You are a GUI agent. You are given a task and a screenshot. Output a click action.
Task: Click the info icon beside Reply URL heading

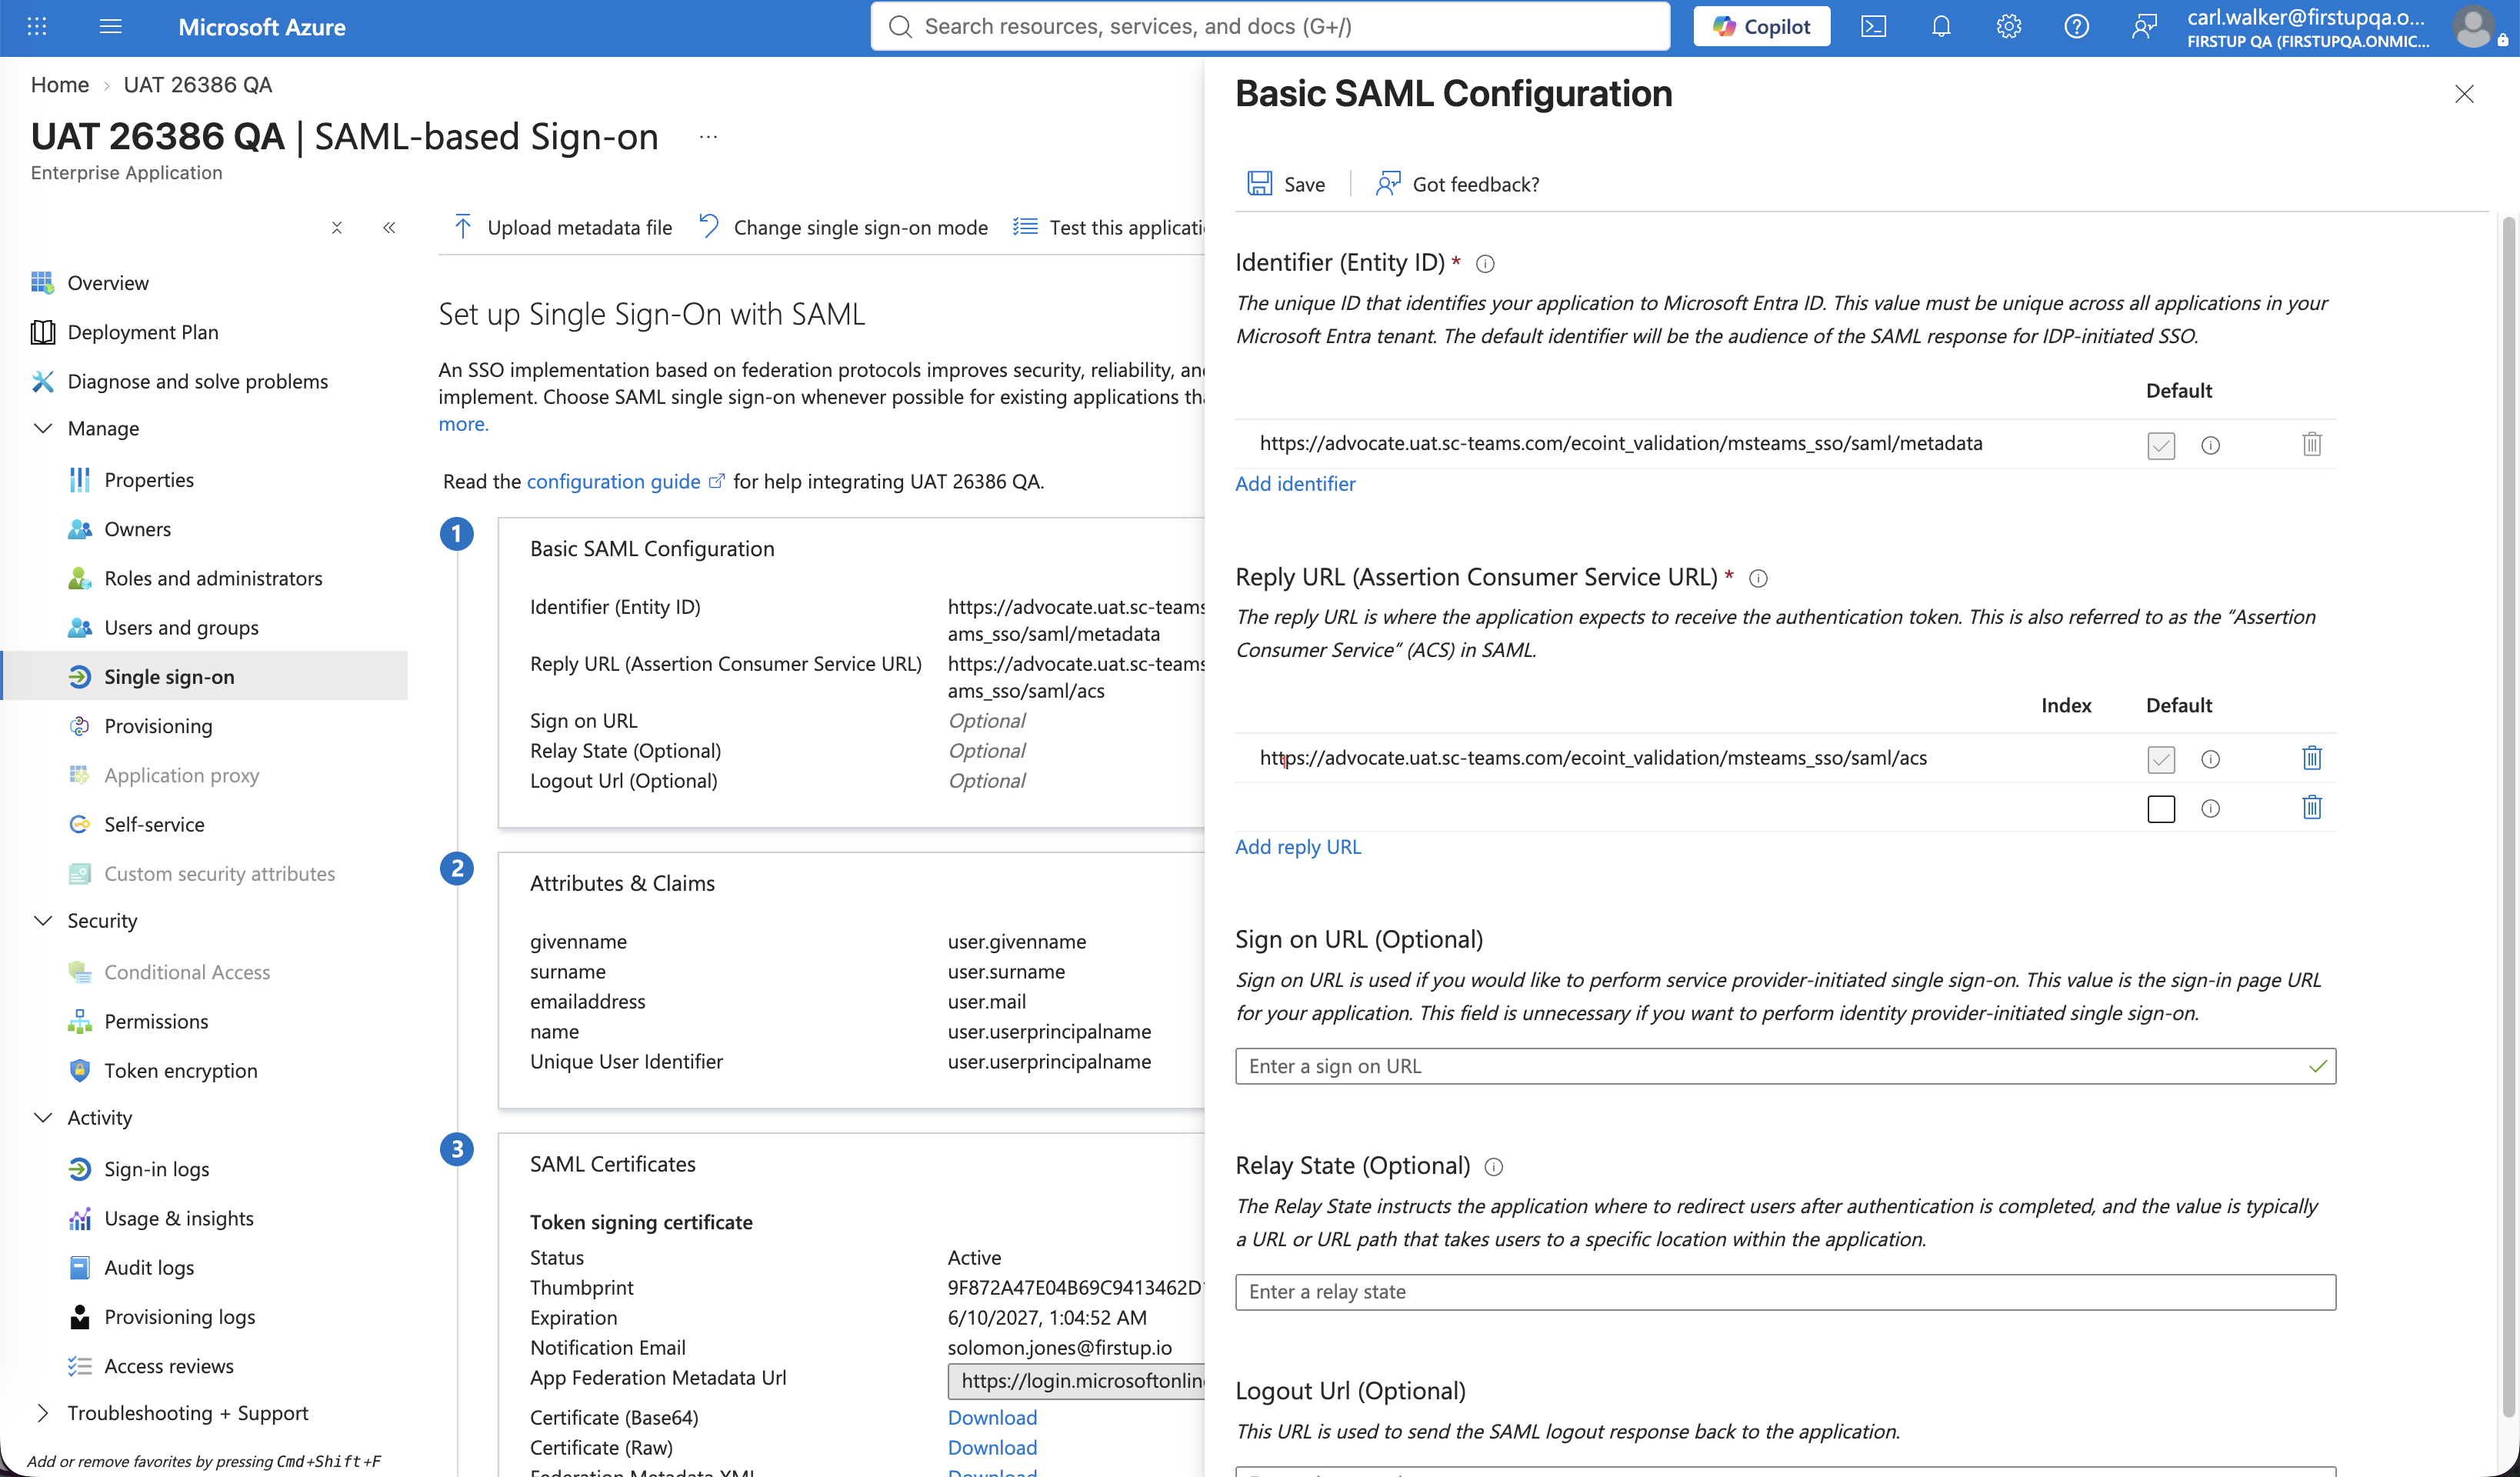click(1758, 578)
